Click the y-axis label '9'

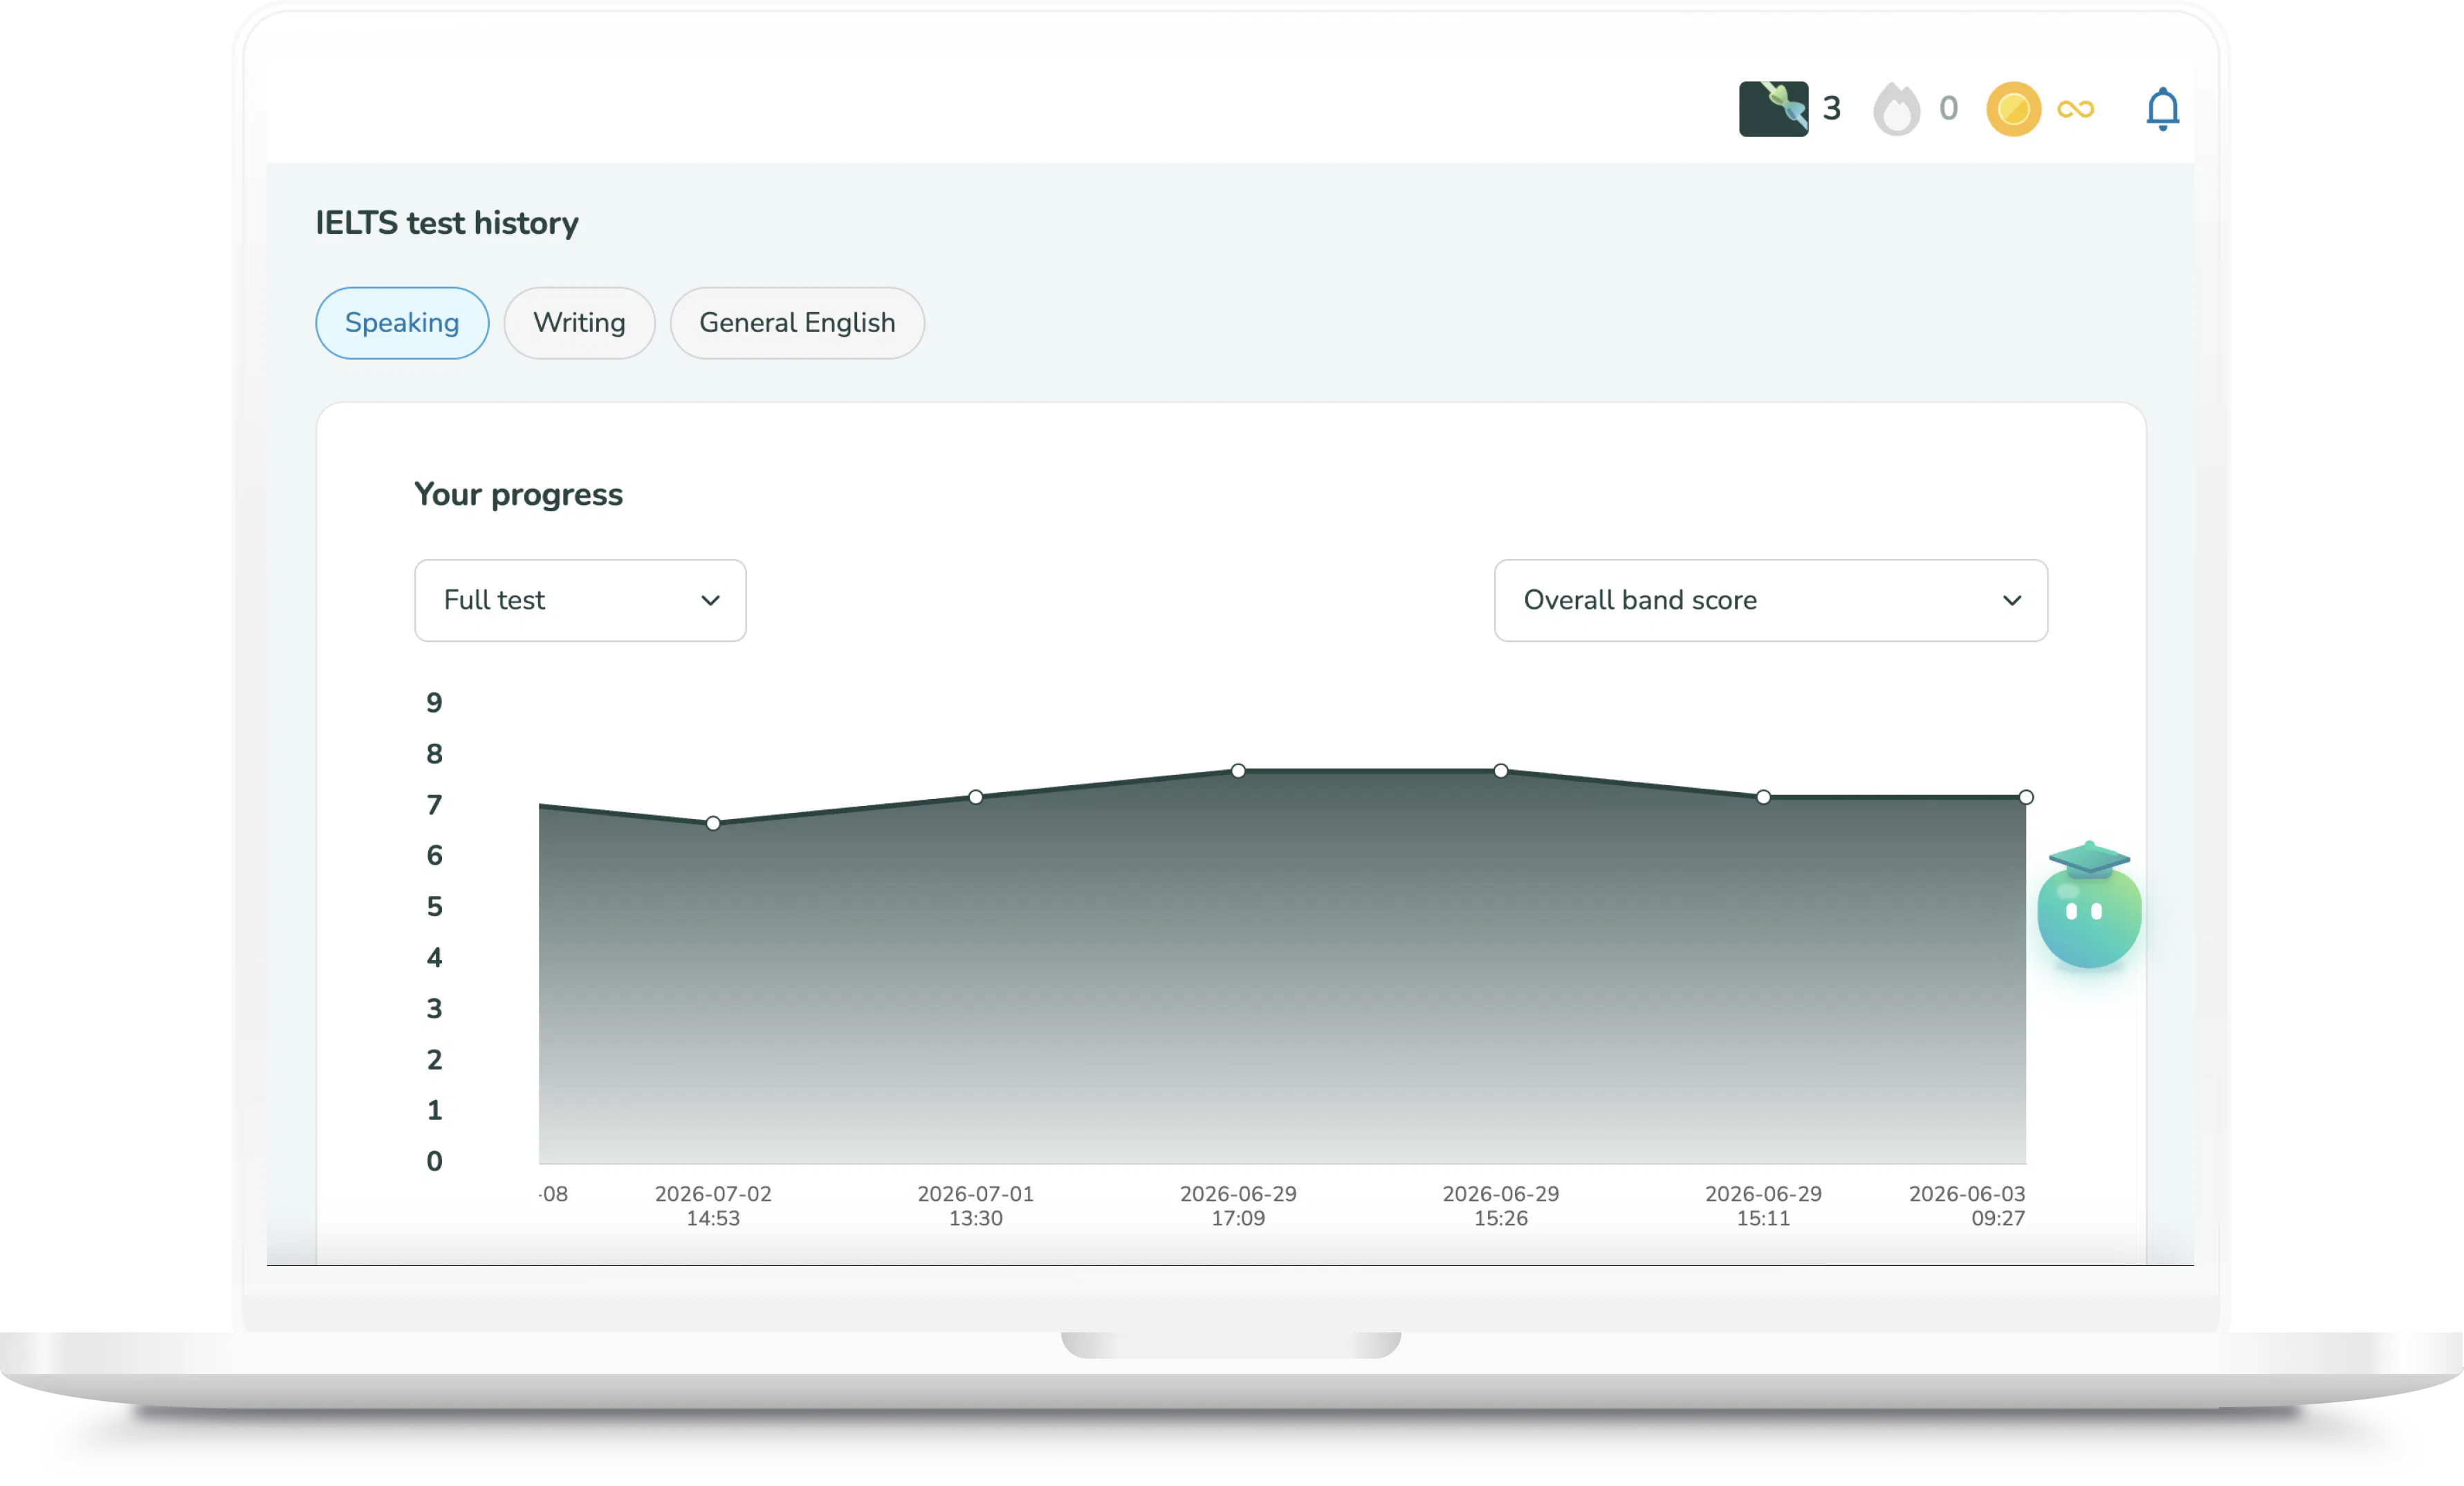click(434, 703)
